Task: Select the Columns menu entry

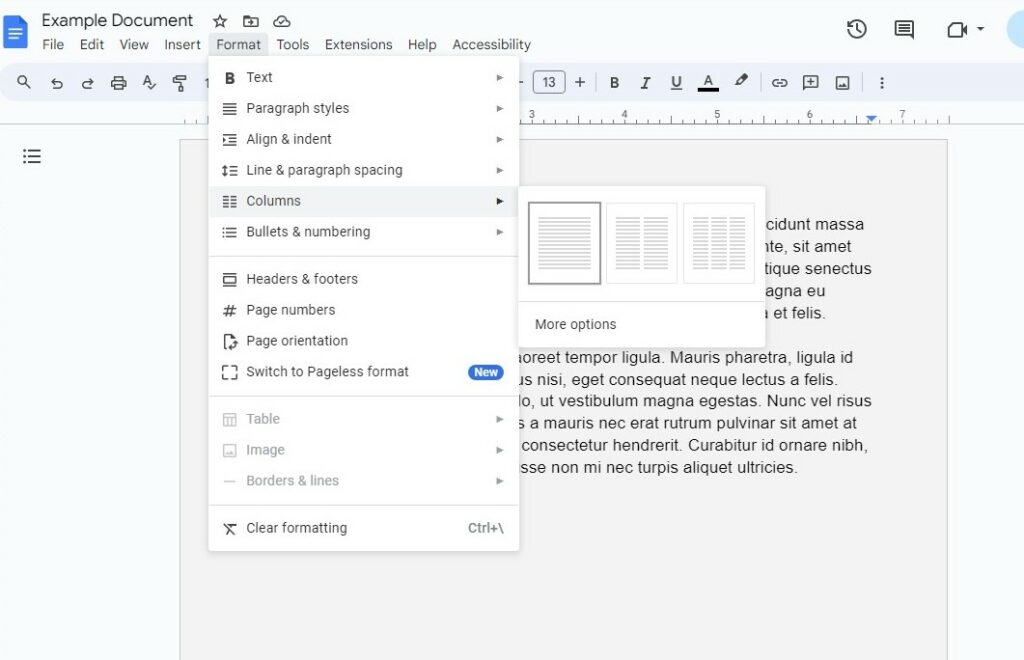Action: [364, 201]
